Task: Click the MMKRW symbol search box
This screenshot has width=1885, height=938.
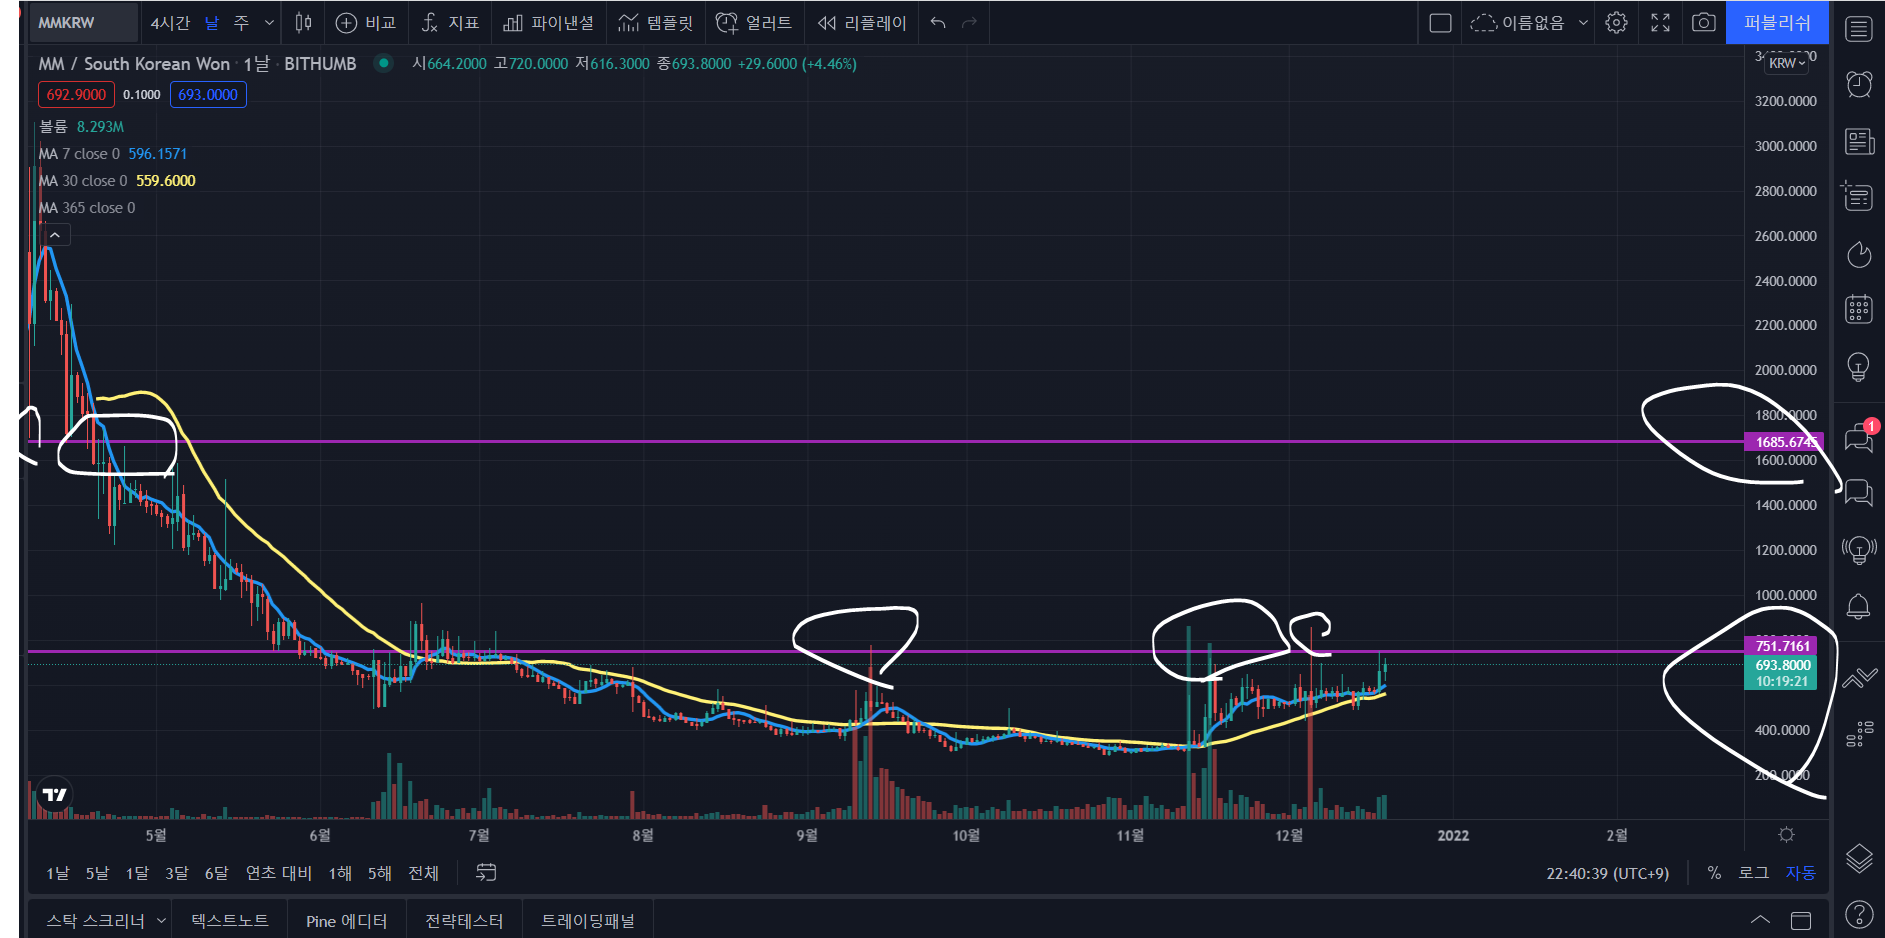Action: click(83, 22)
